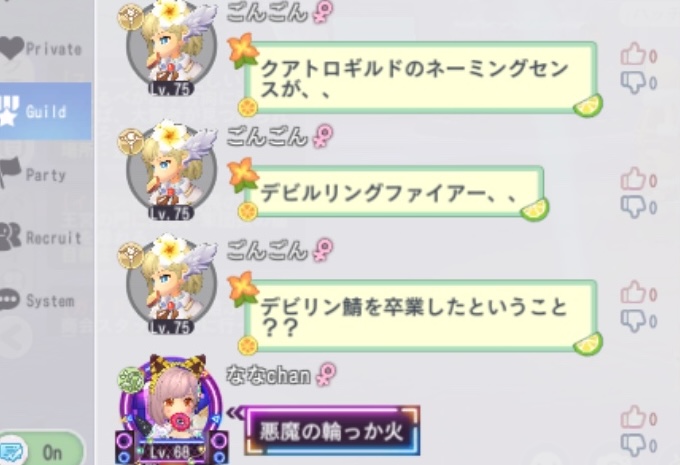Screen dimensions: 680x465
Task: Select the Guild chat tab
Action: (45, 111)
